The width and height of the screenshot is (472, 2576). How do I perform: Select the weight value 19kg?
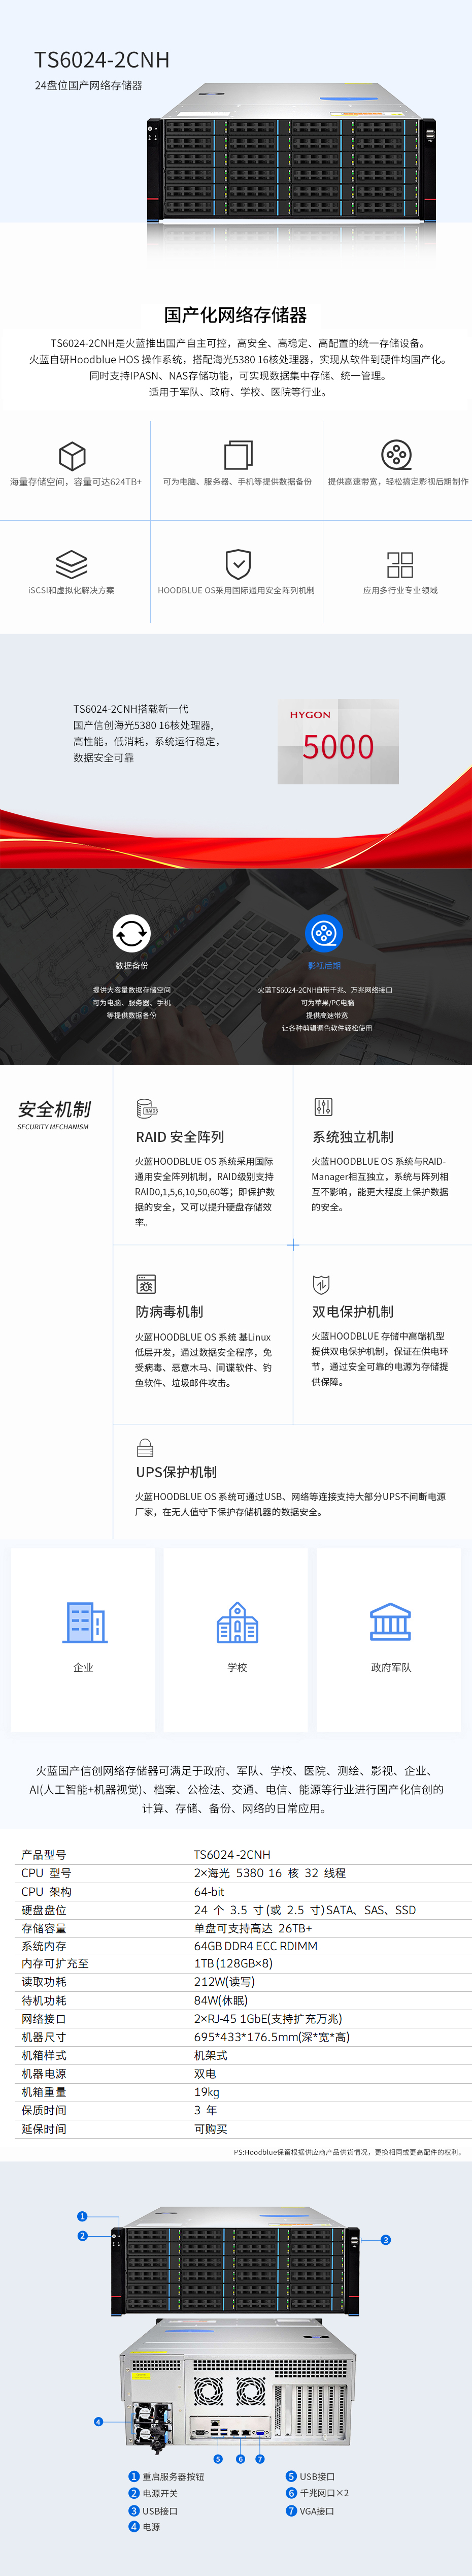(207, 2092)
